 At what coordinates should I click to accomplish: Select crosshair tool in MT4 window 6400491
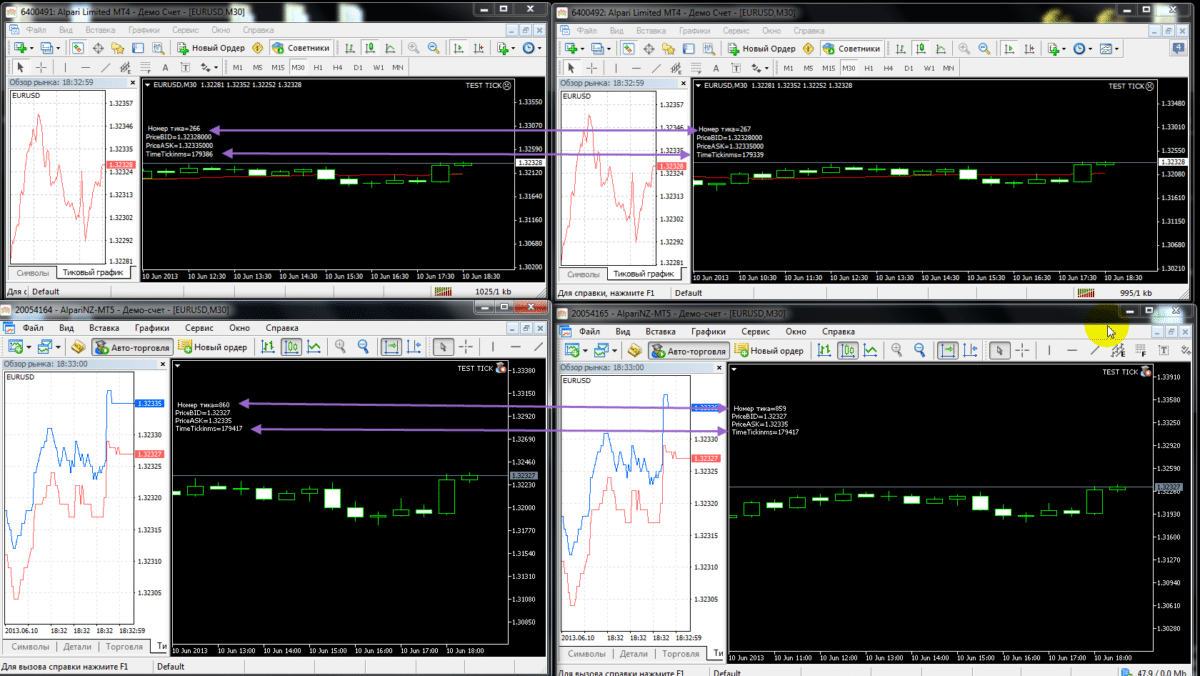40,67
